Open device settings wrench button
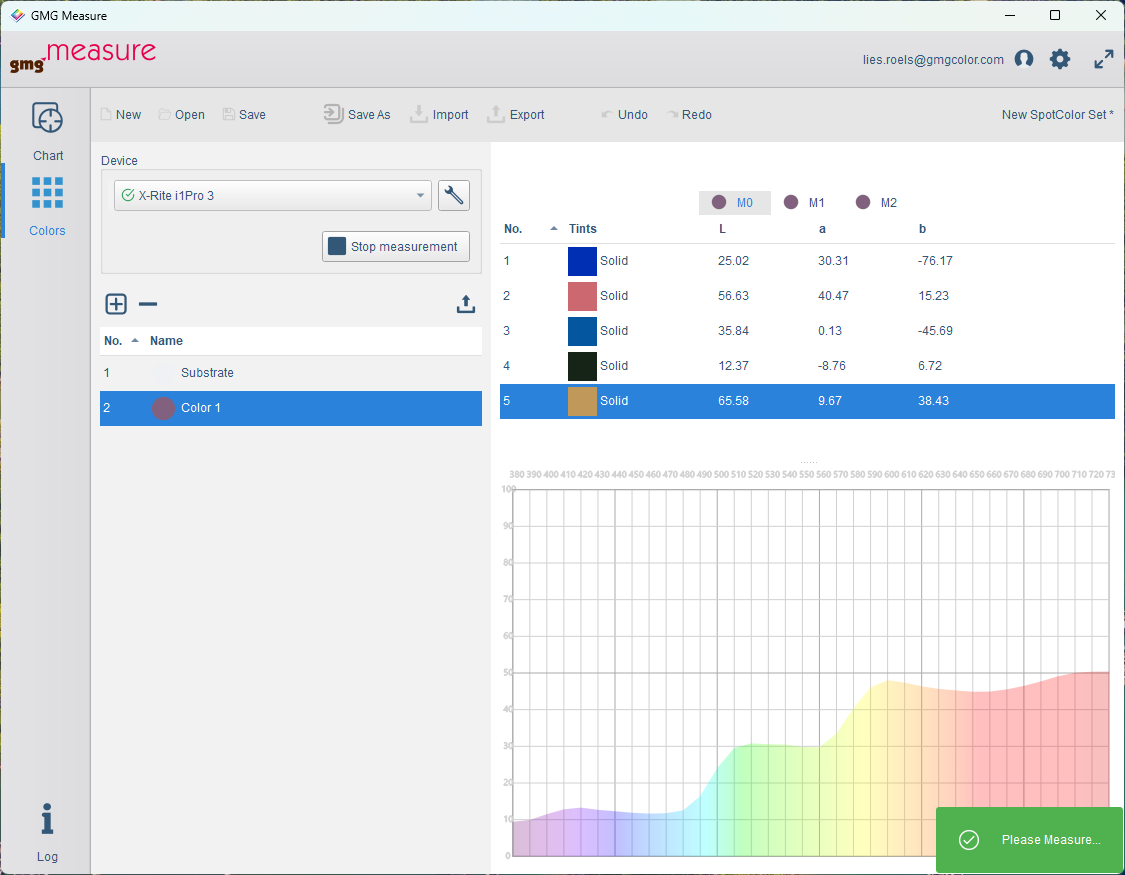1125x875 pixels. (453, 195)
